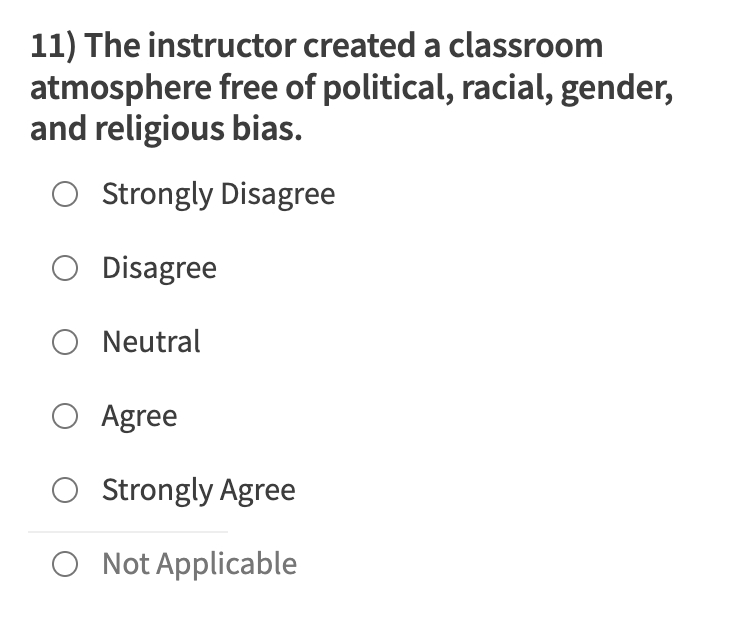Choose the Not Applicable radio button
732x640 pixels.
pyautogui.click(x=65, y=564)
